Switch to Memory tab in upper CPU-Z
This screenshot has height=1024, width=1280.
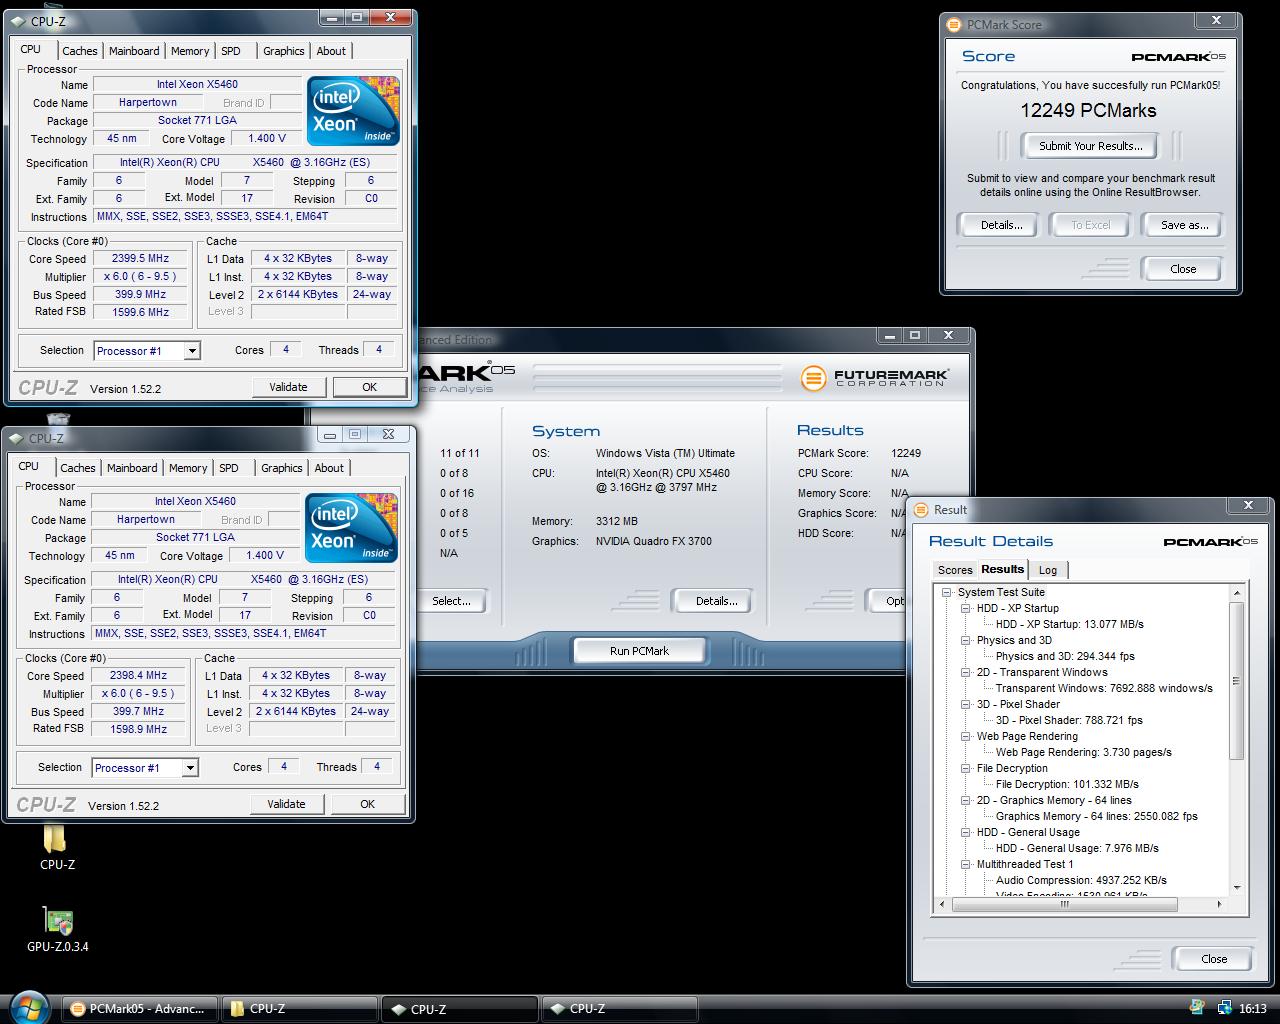190,51
